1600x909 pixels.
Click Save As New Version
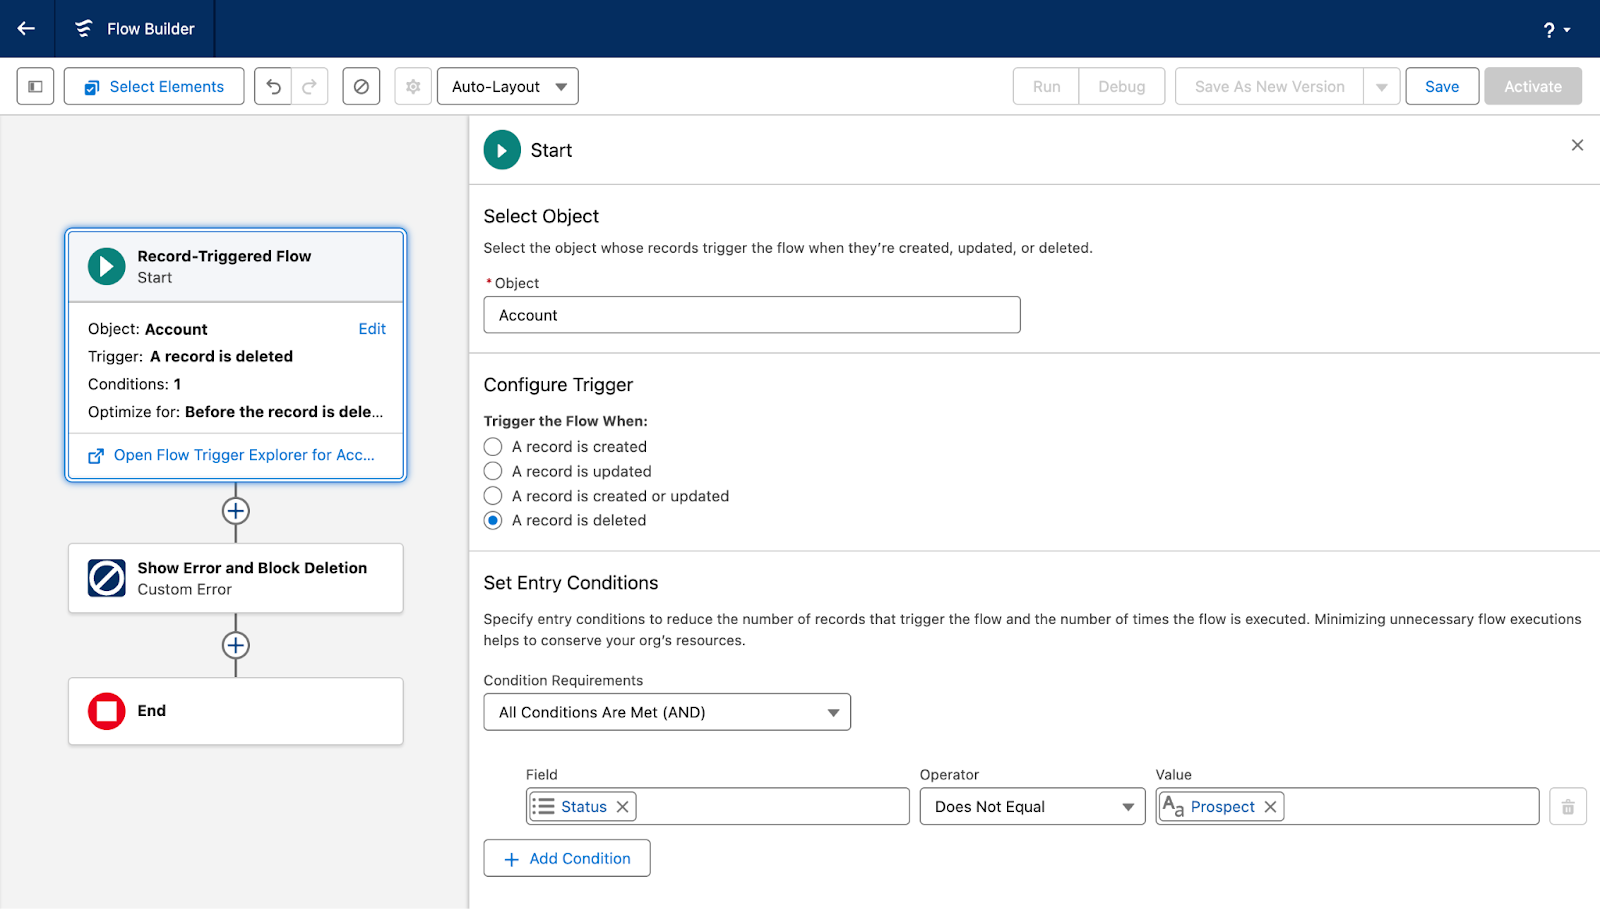(x=1269, y=87)
